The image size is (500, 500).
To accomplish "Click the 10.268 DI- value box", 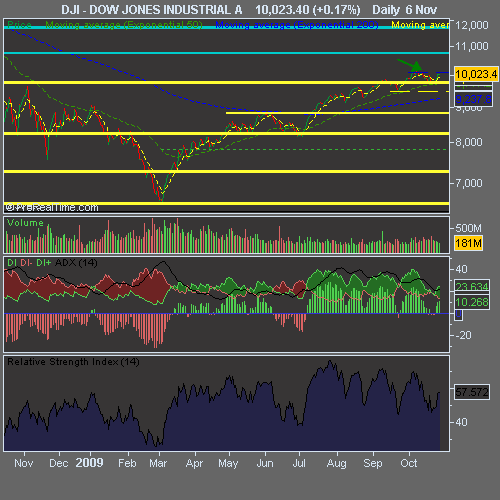I will pos(472,302).
